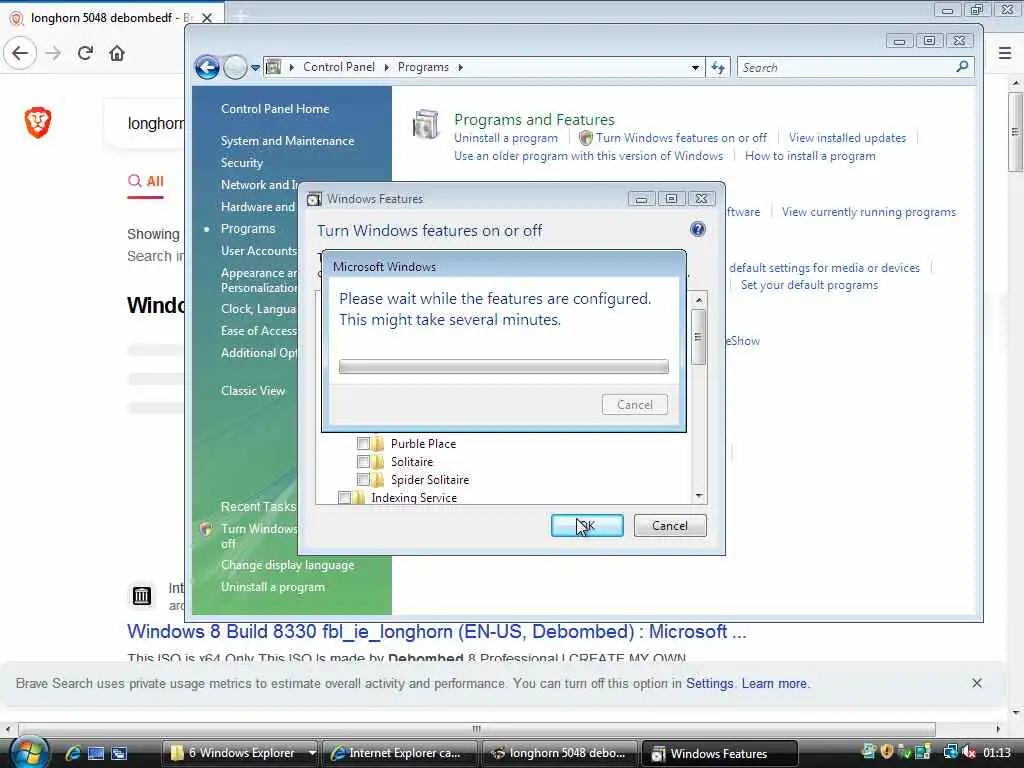The height and width of the screenshot is (768, 1024).
Task: Click Settings link in Brave metrics notice
Action: (x=709, y=683)
